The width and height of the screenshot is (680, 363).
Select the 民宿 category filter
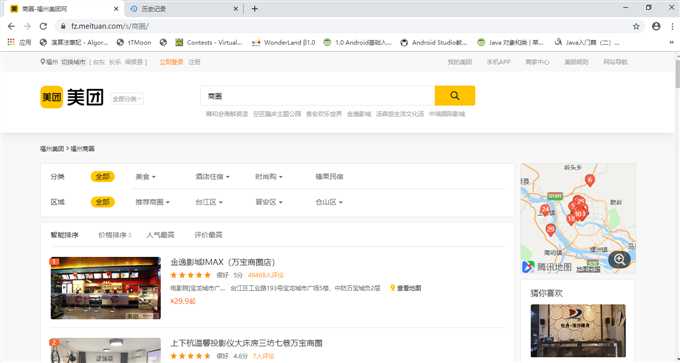point(330,177)
